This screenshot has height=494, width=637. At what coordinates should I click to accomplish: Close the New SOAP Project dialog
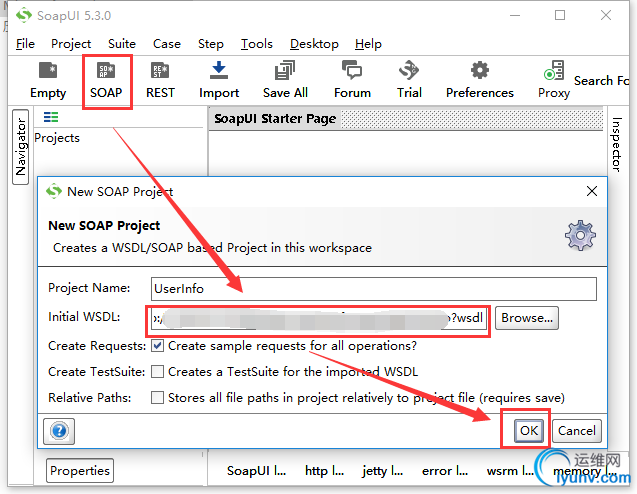pos(592,191)
